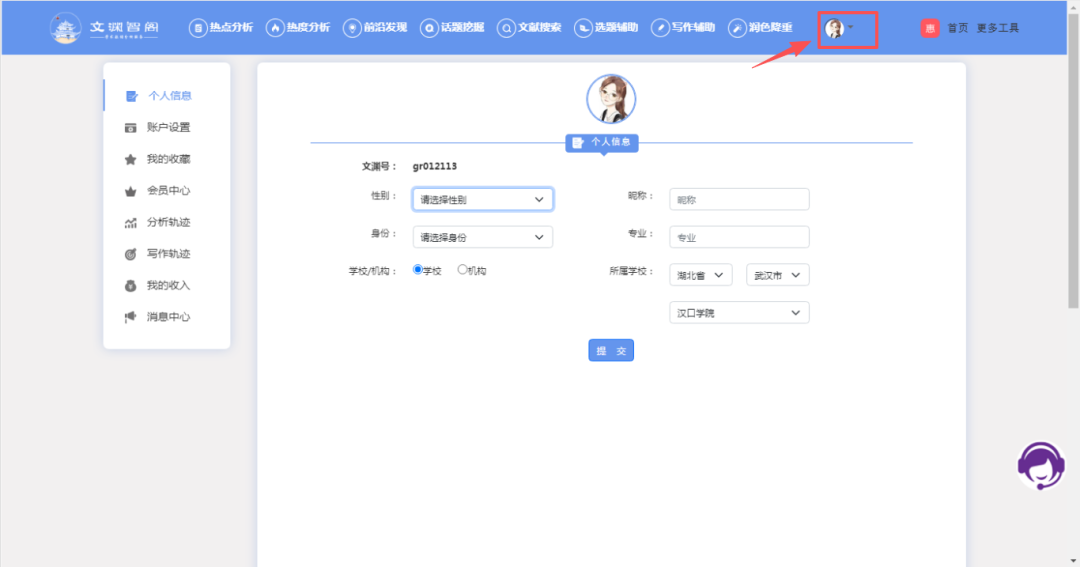Open 写作辅助 pen icon tool
This screenshot has height=567, width=1080.
pyautogui.click(x=660, y=28)
